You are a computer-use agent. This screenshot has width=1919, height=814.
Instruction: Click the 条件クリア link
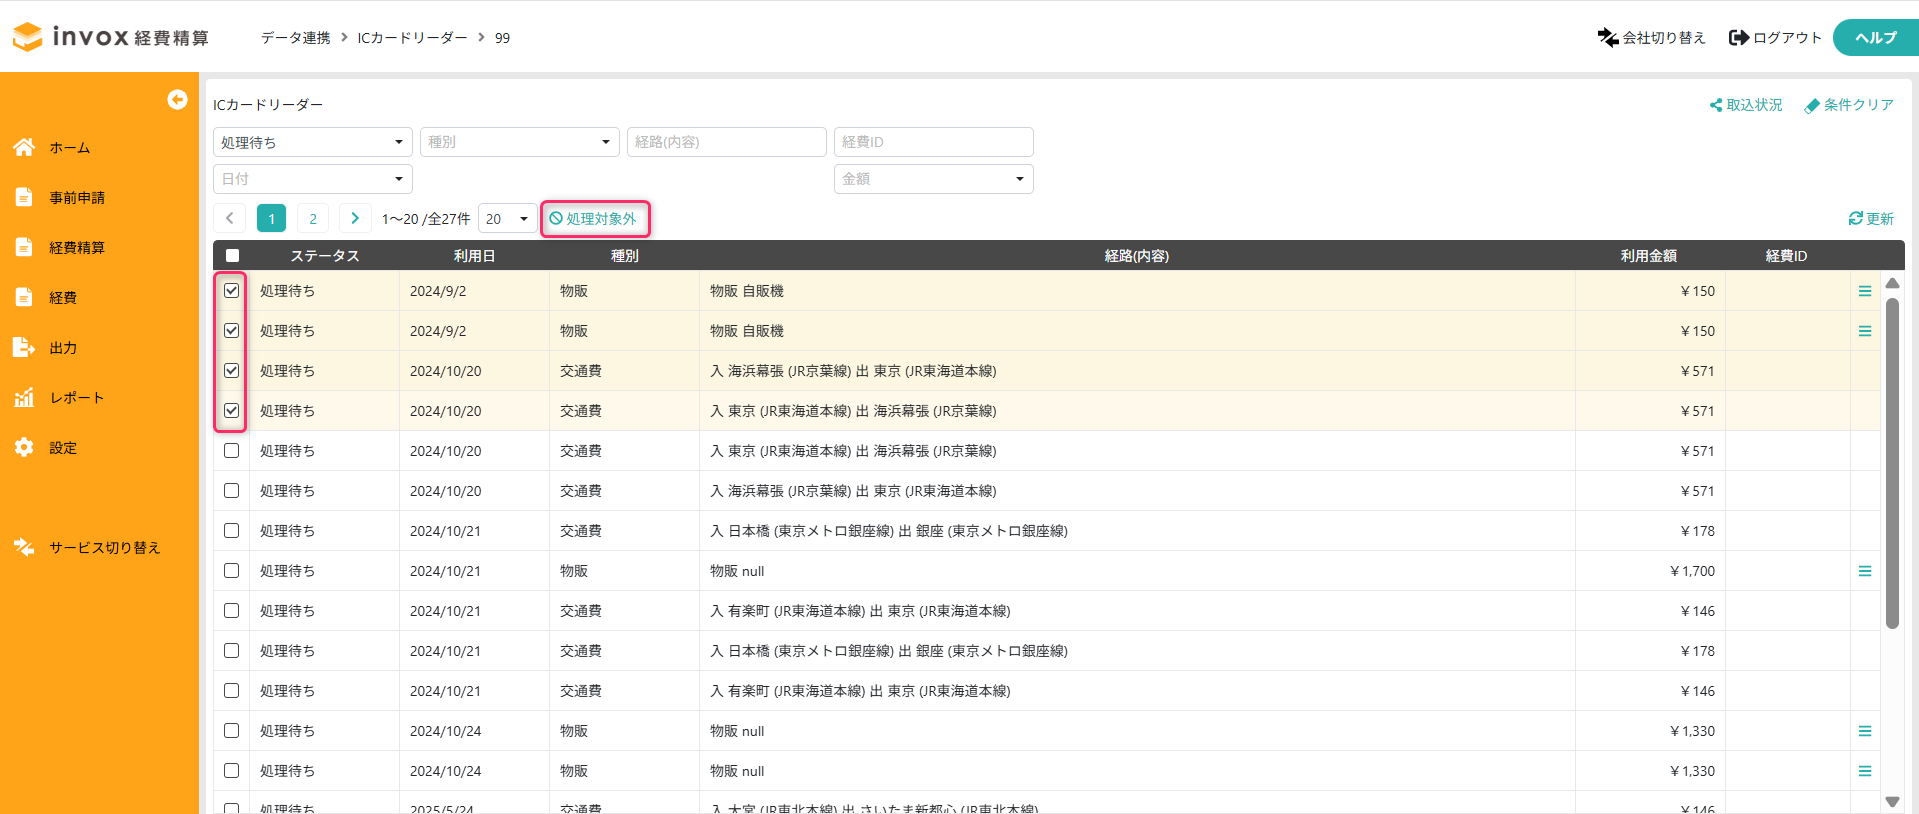click(x=1849, y=105)
